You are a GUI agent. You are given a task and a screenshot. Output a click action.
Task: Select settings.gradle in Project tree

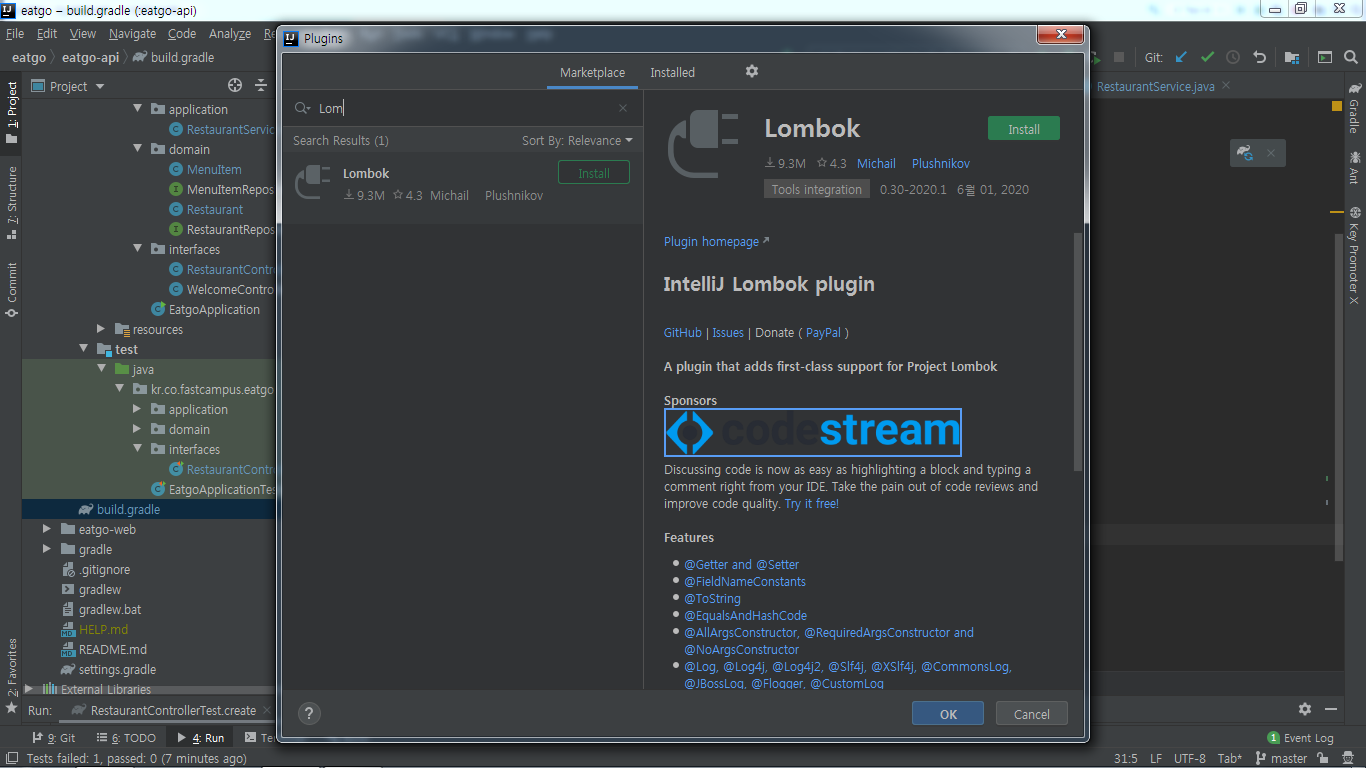(117, 669)
